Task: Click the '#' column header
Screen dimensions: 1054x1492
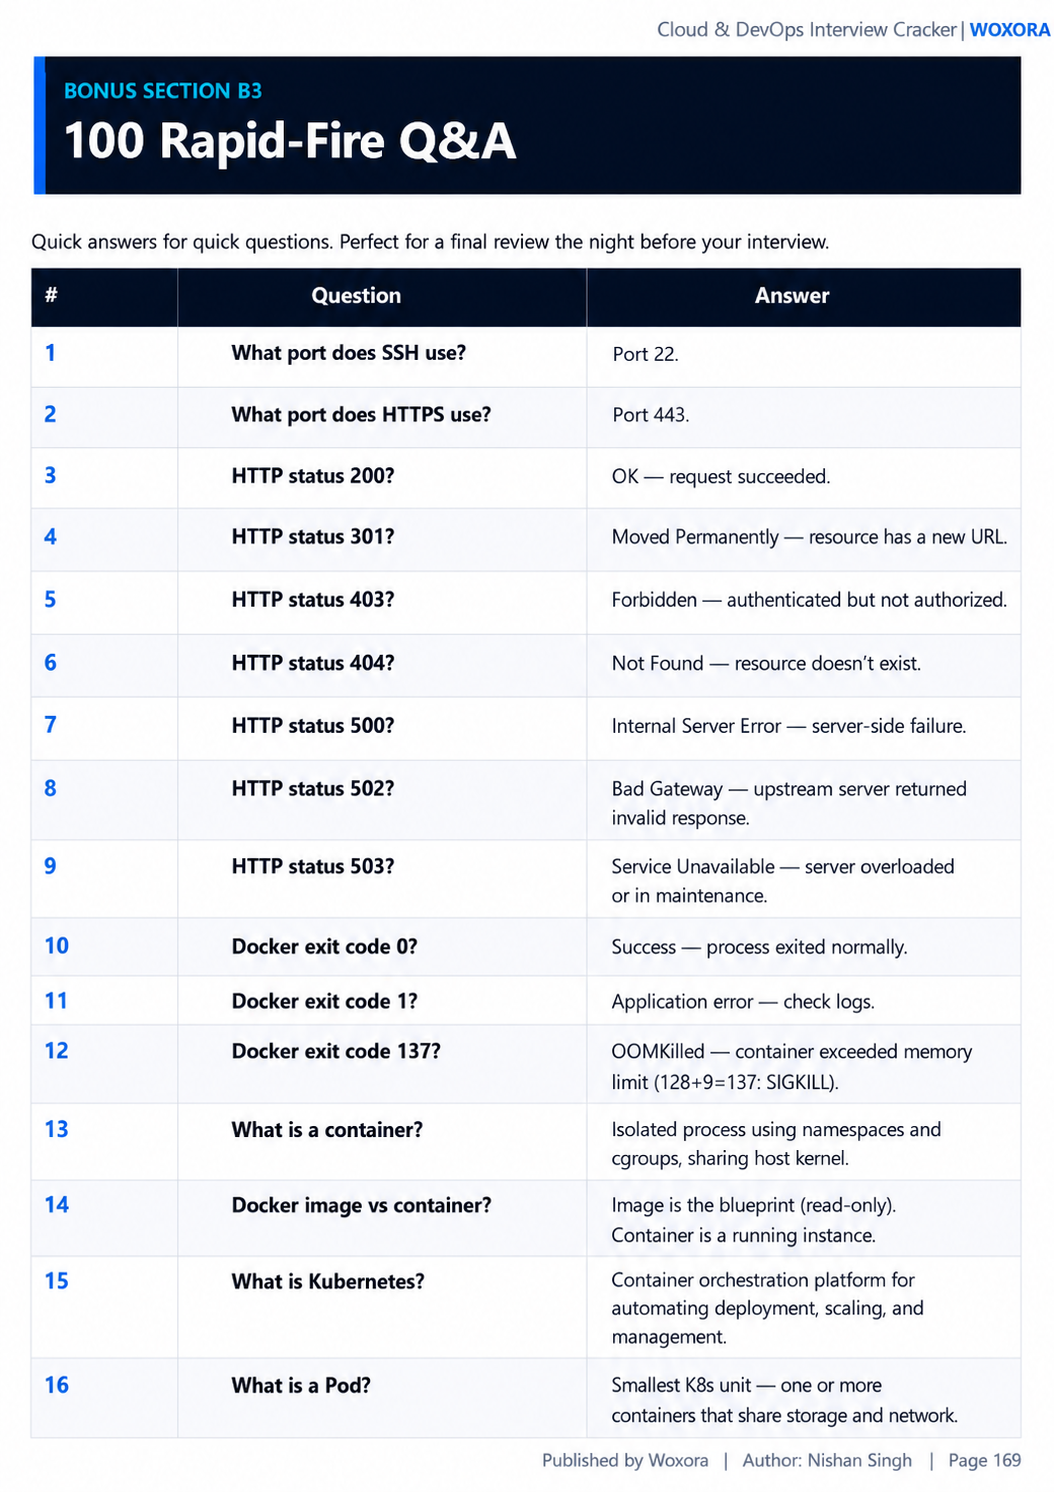Action: coord(51,295)
